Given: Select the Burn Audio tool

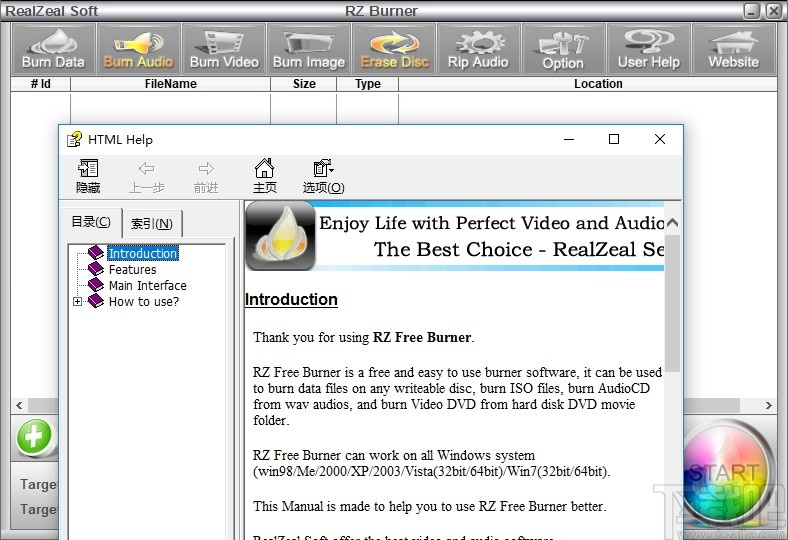Looking at the screenshot, I should tap(139, 49).
